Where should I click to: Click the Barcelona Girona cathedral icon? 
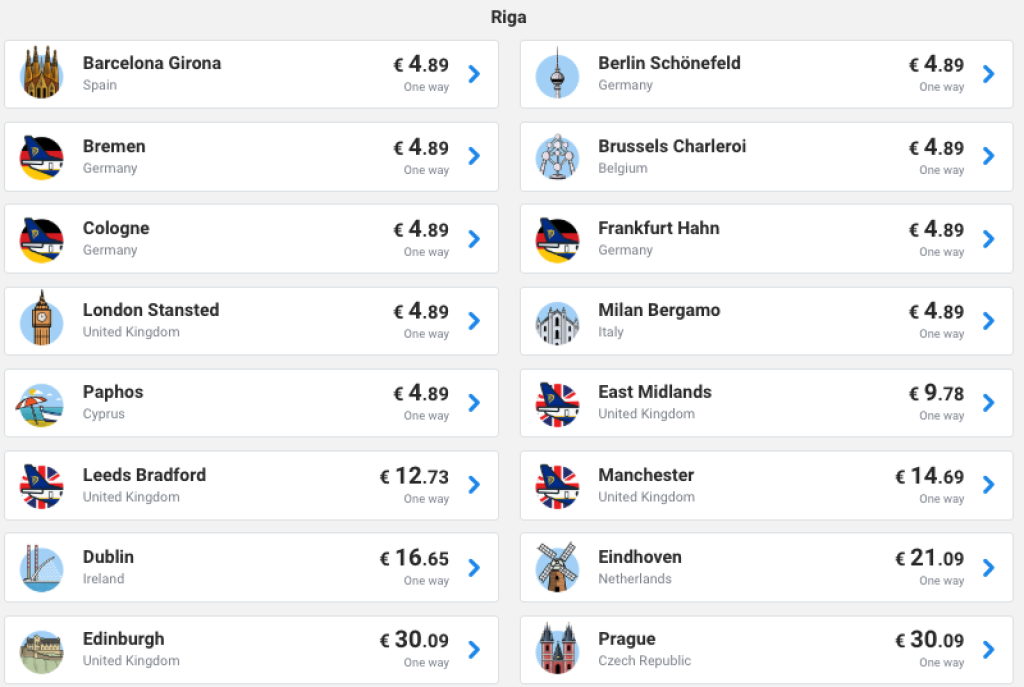pyautogui.click(x=42, y=73)
